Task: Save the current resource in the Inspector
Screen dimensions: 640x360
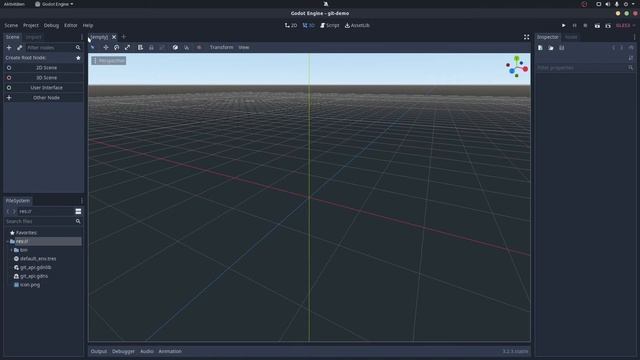Action: tap(562, 48)
